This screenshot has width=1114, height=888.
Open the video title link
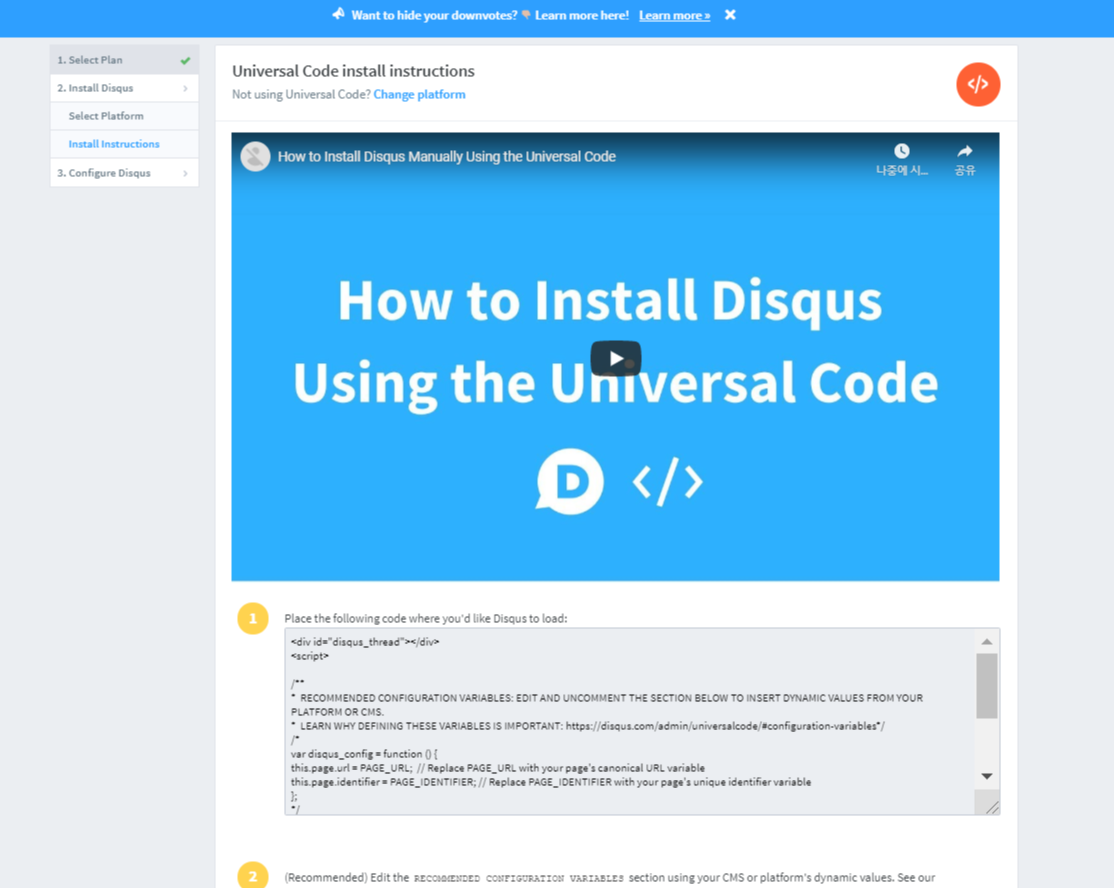point(446,156)
